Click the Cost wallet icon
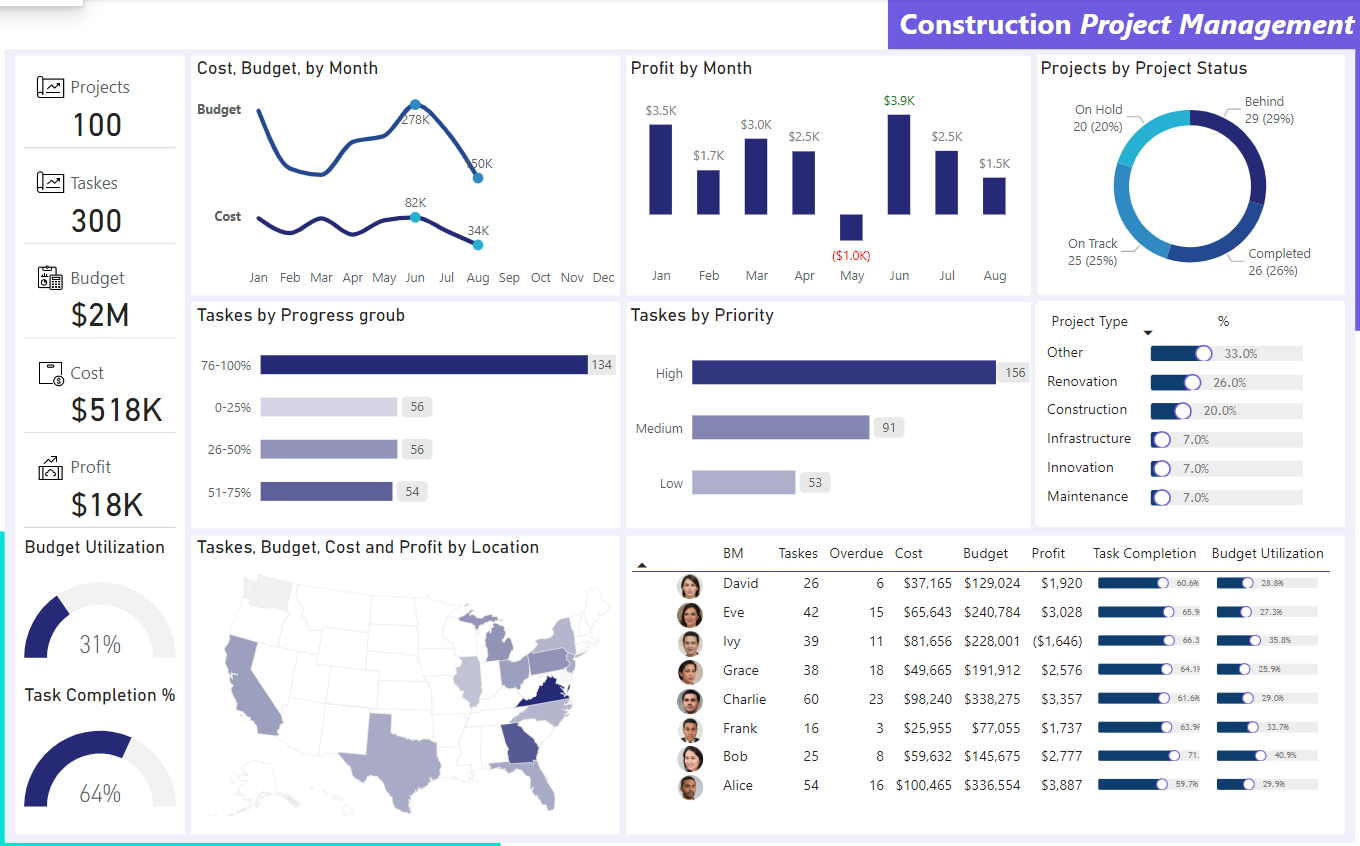1360x846 pixels. click(x=51, y=373)
